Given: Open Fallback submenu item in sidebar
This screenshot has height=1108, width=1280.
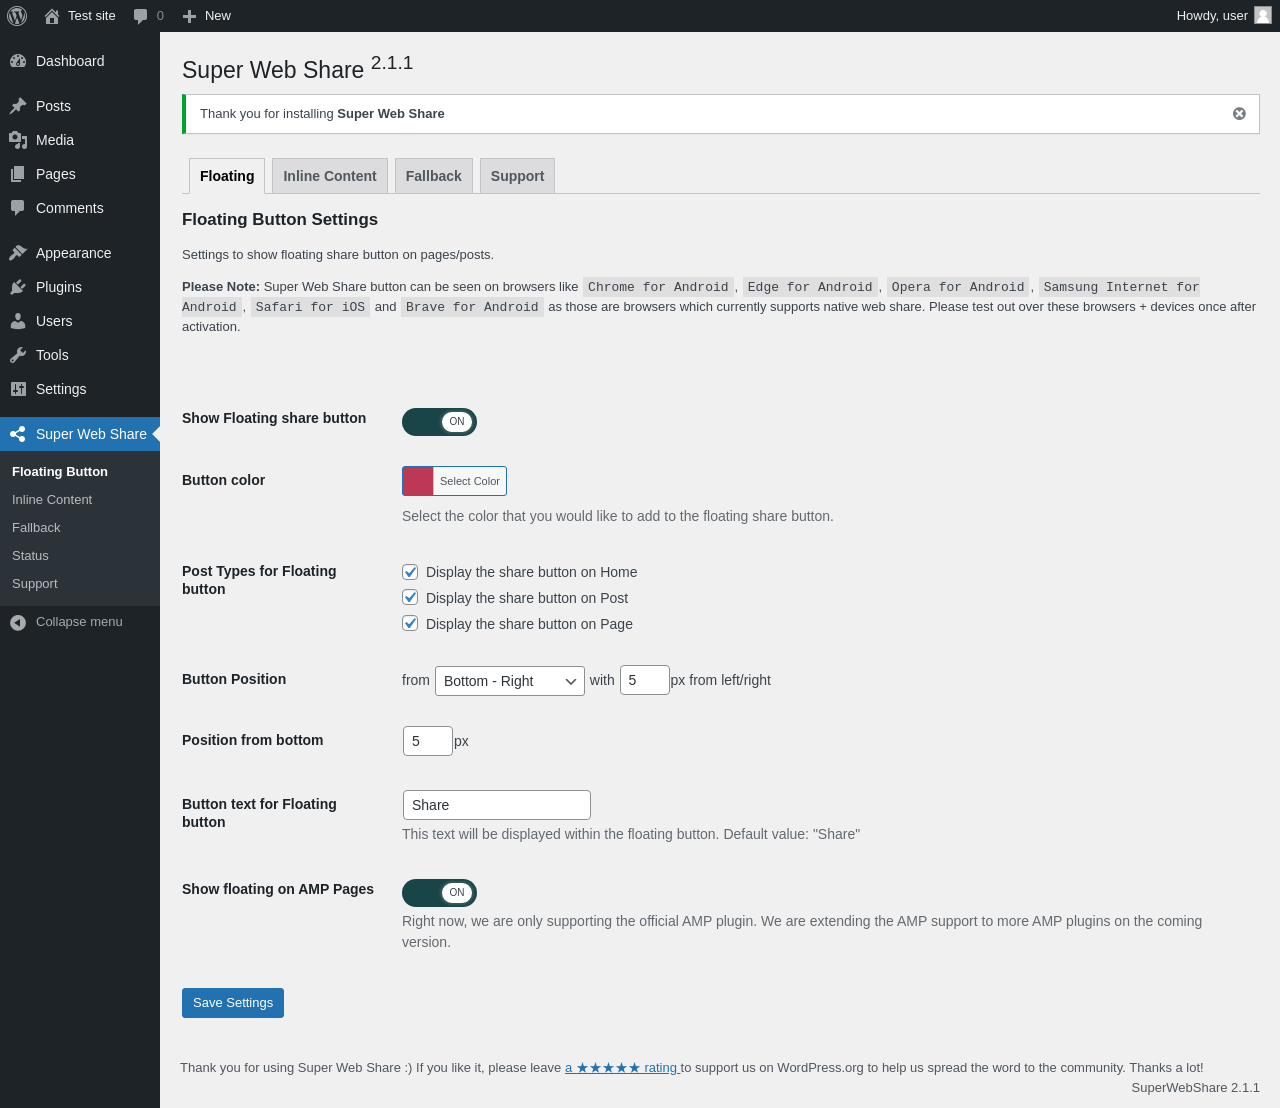Looking at the screenshot, I should [80, 528].
